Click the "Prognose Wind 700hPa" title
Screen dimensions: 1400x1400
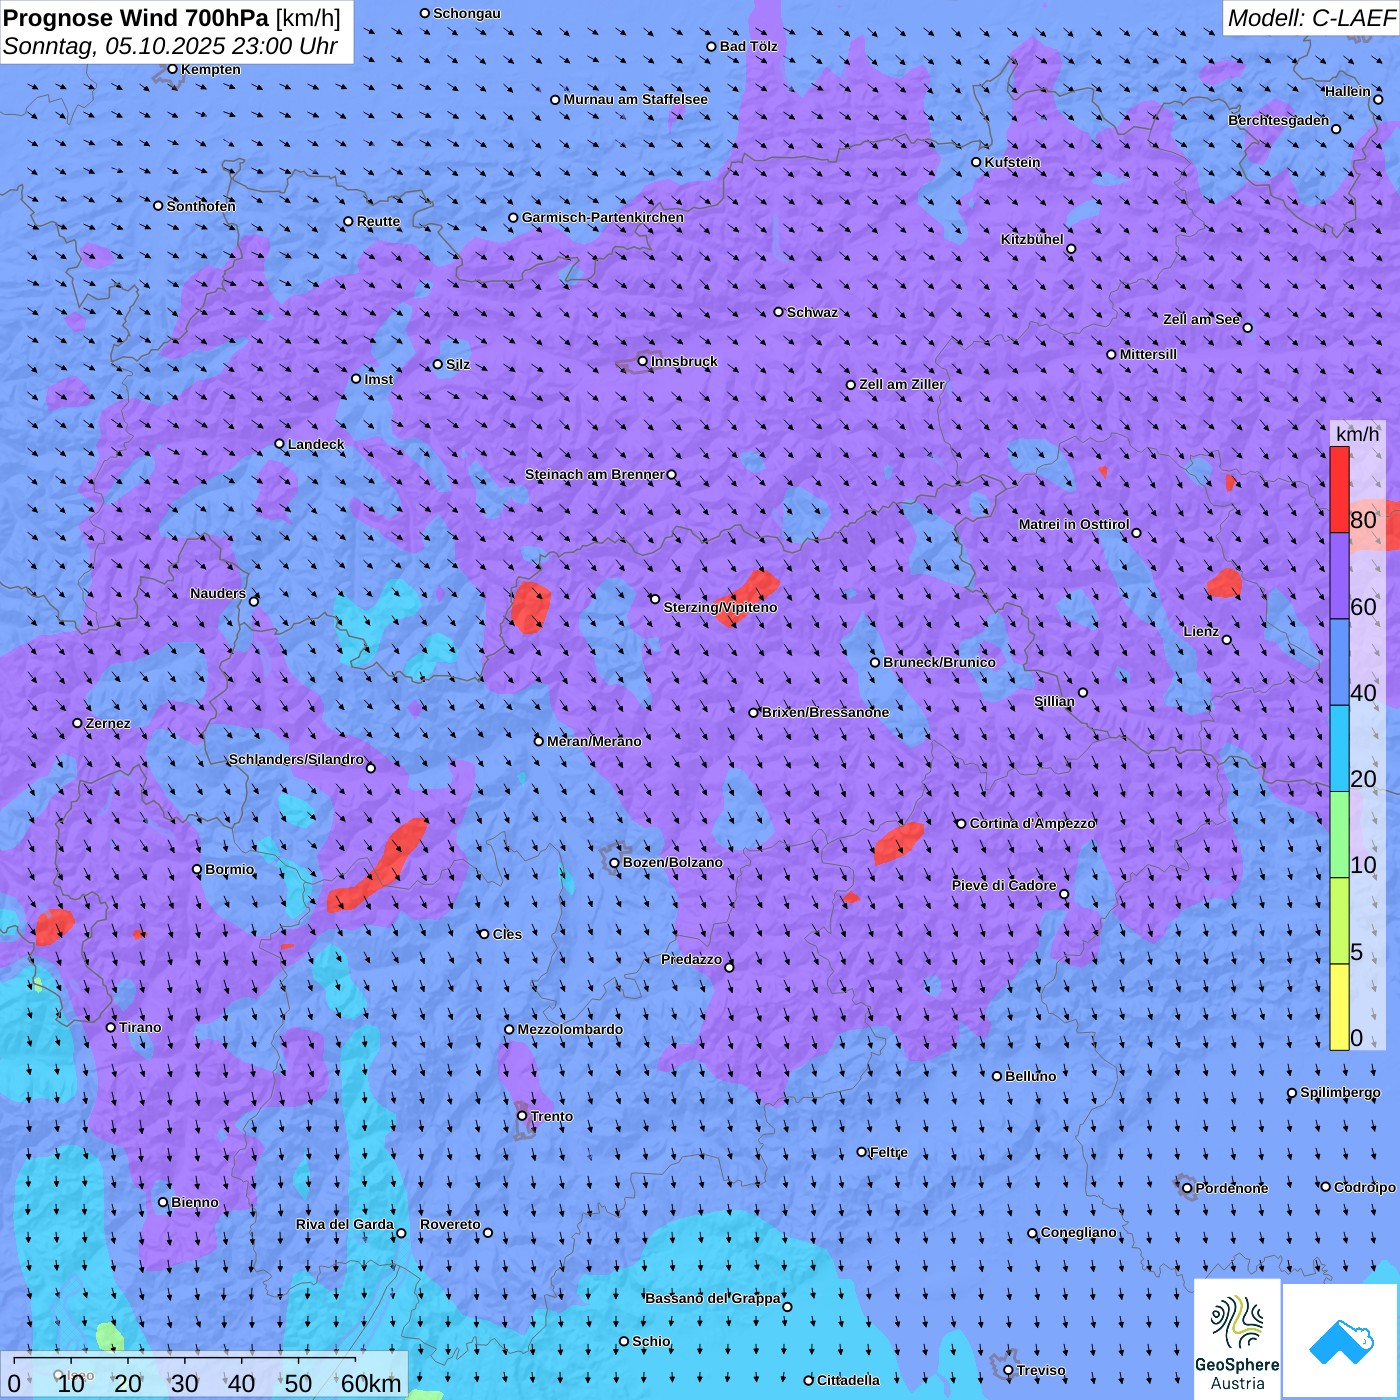136,17
